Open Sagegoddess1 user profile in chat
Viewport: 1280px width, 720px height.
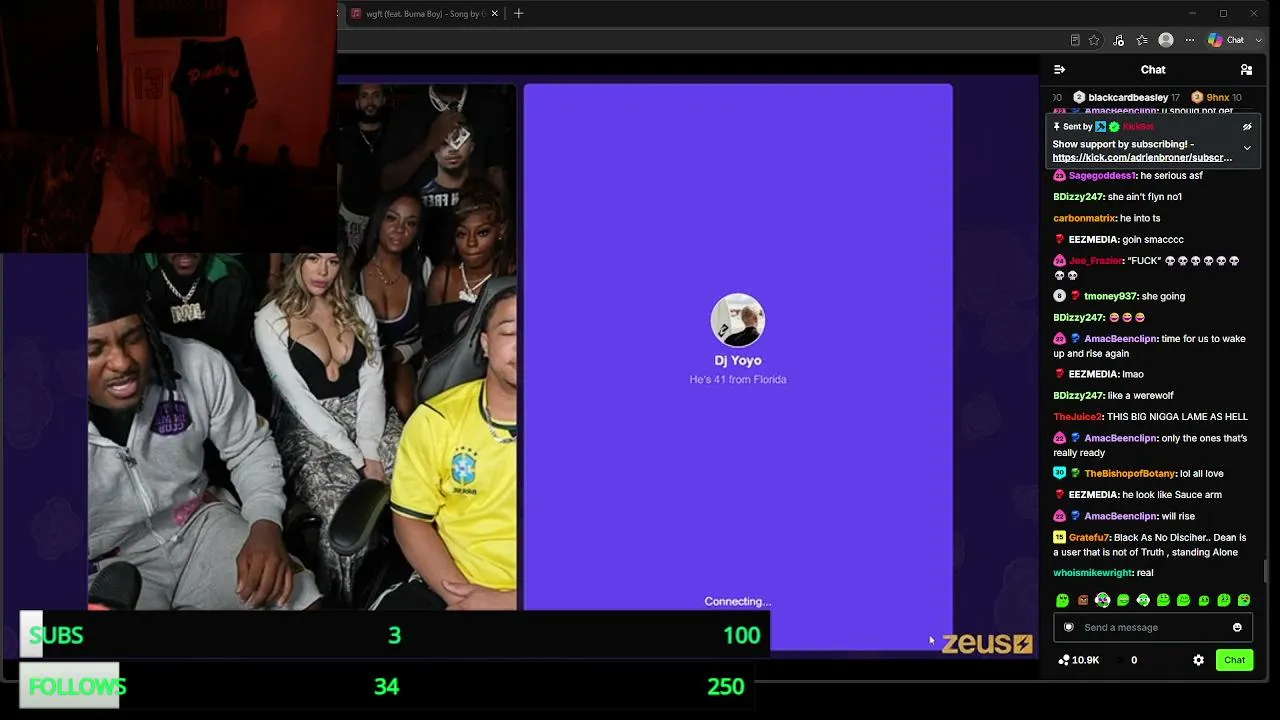(x=1102, y=176)
